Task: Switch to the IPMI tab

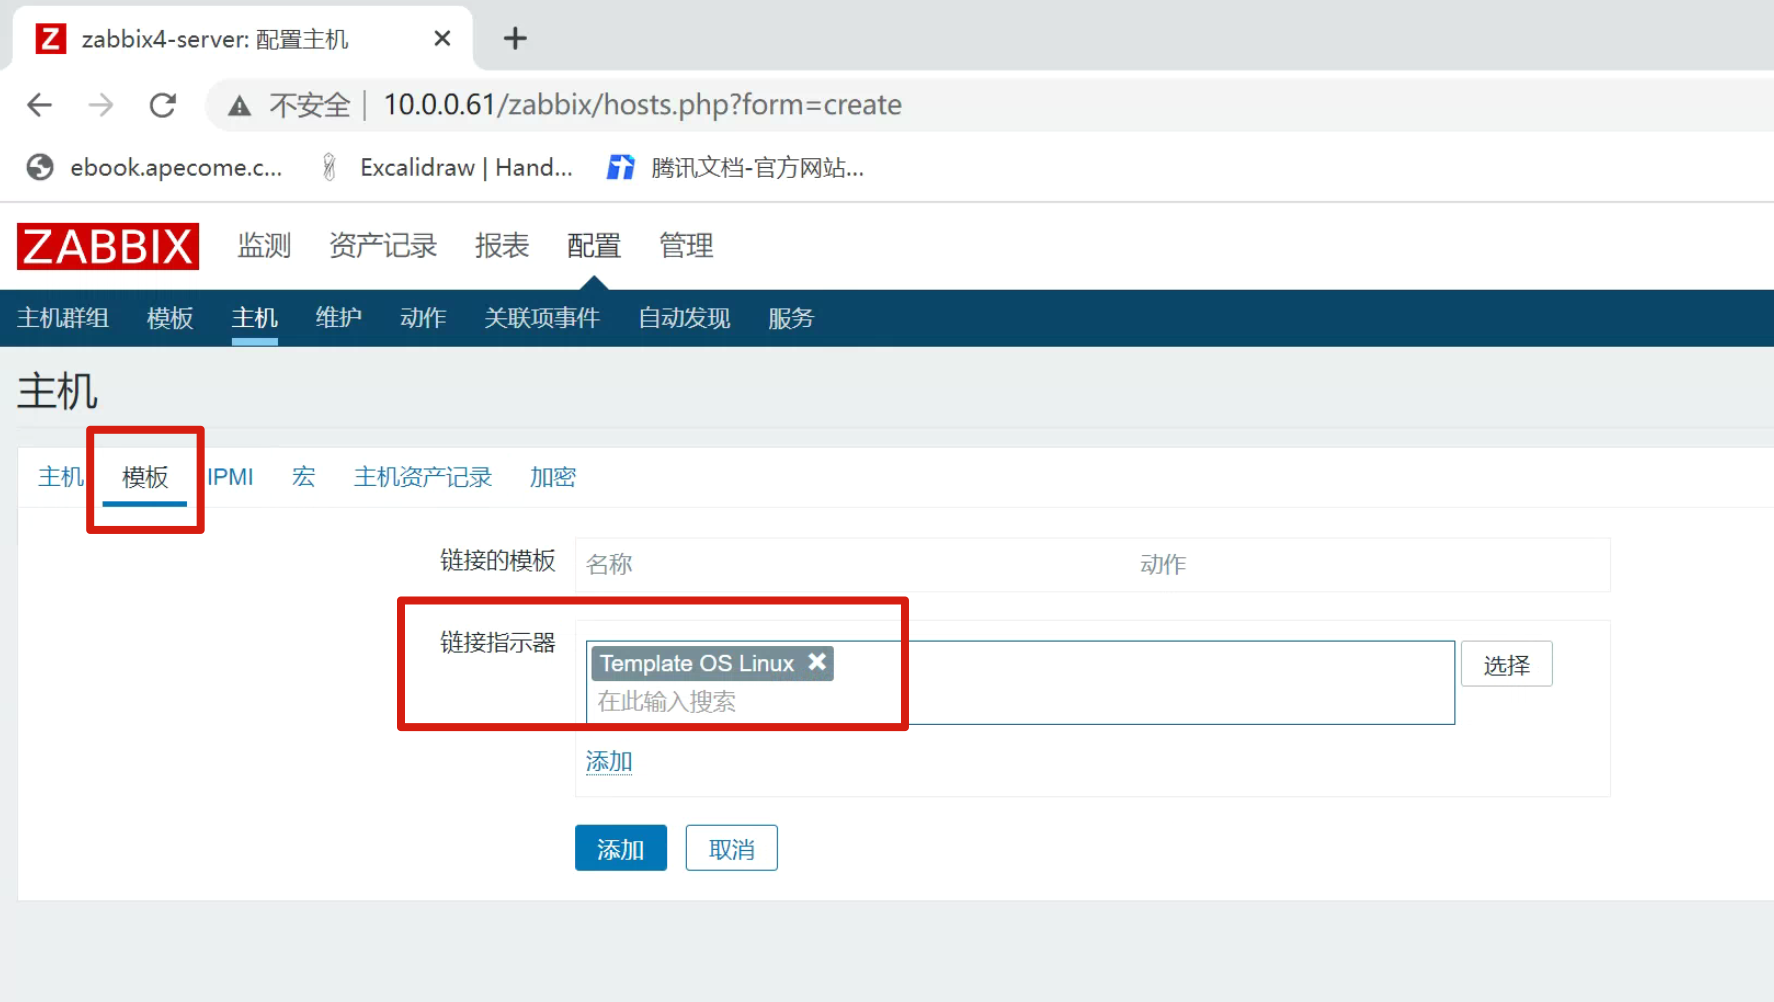Action: tap(230, 477)
